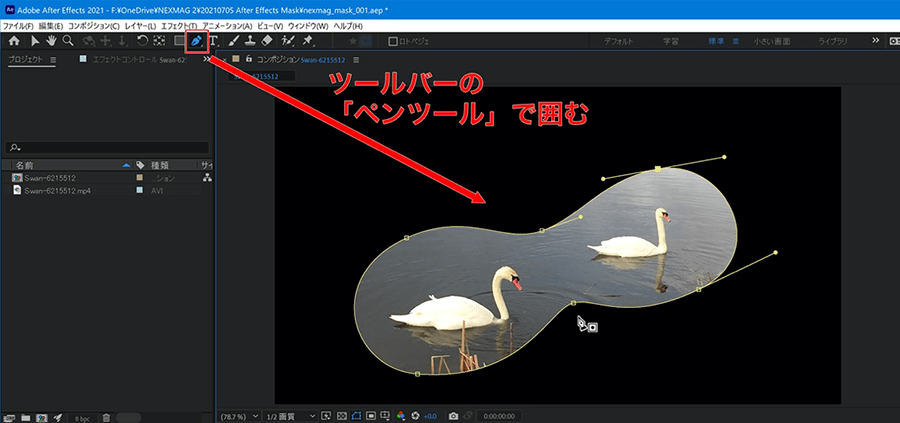
Task: Activate the Zoom magnifier tool
Action: point(68,41)
